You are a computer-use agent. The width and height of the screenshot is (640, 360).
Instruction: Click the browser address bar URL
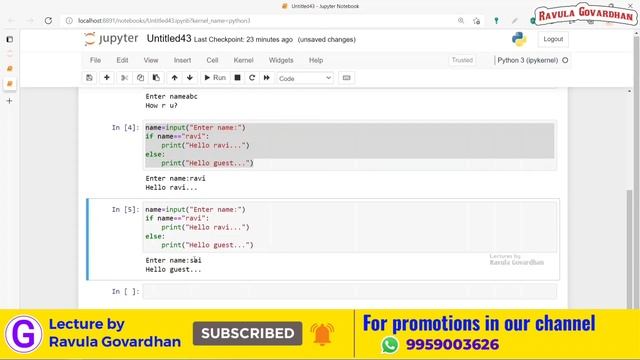coord(164,20)
